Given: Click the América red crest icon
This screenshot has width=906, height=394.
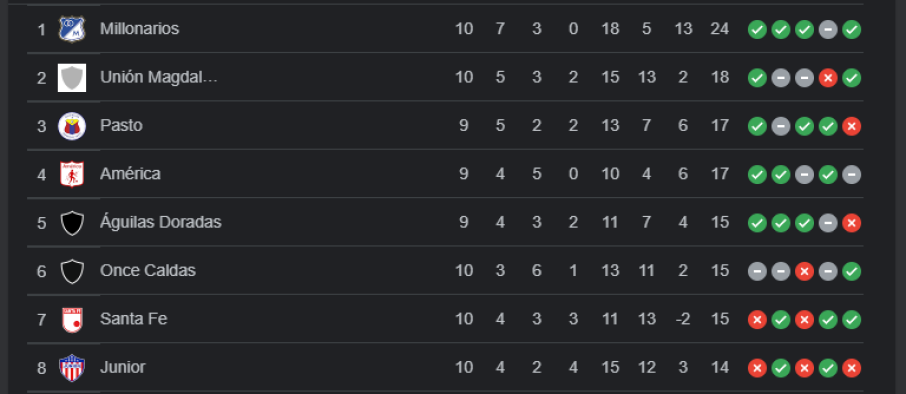Looking at the screenshot, I should click(x=72, y=174).
